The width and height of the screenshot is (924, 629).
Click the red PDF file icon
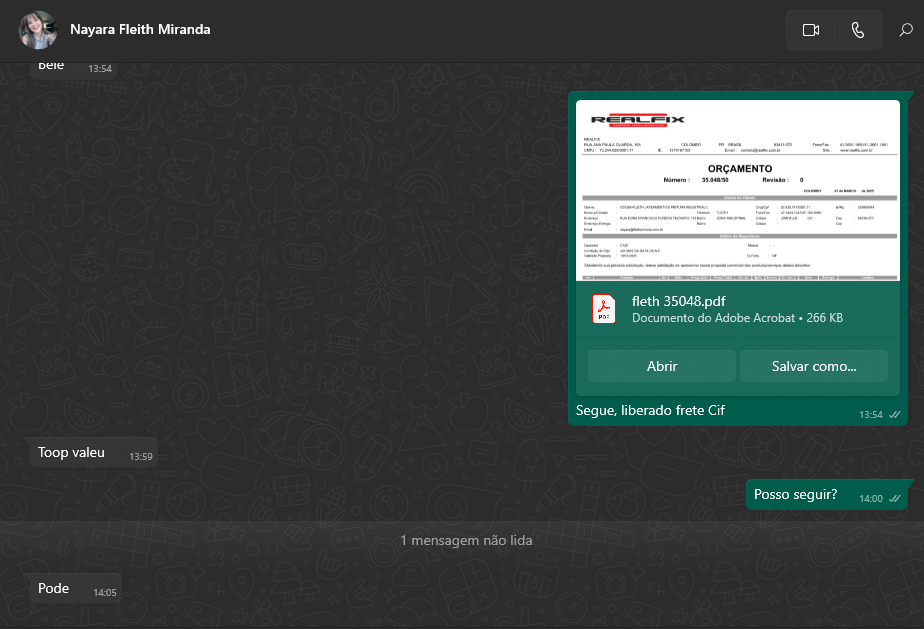point(604,309)
